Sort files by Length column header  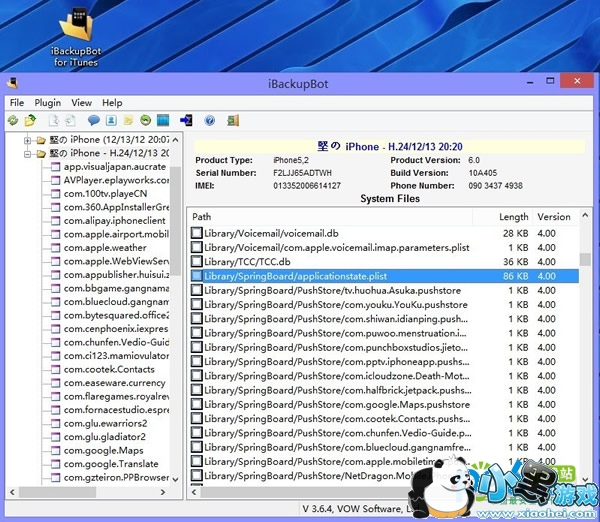point(513,217)
